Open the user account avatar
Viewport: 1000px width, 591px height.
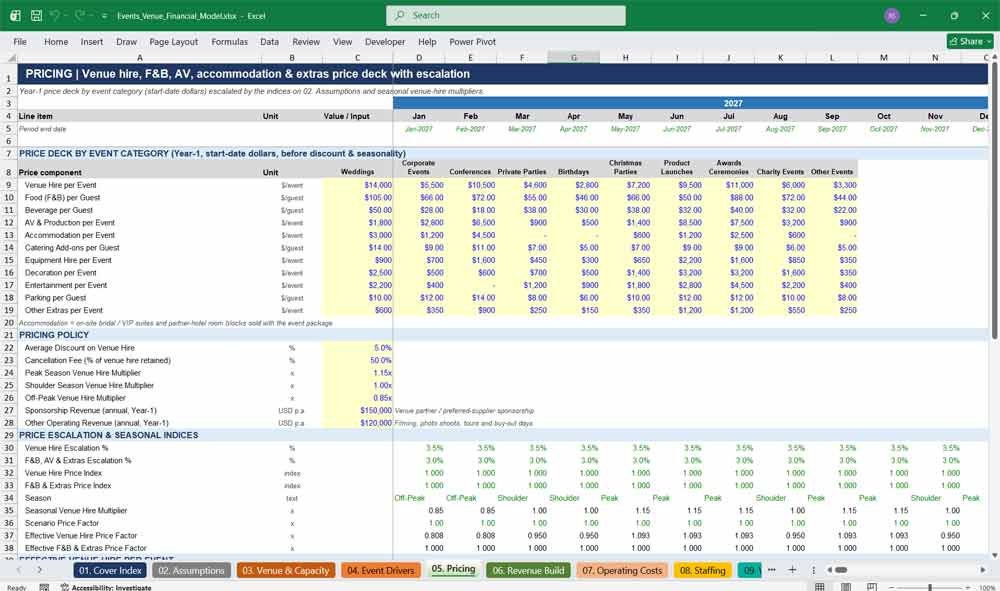tap(892, 15)
